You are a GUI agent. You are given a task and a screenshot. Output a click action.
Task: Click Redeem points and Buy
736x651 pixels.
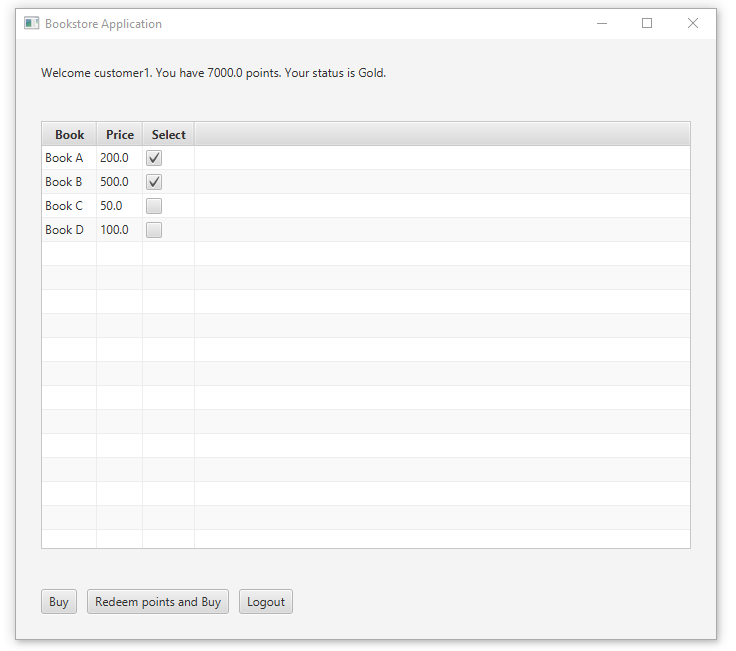158,602
